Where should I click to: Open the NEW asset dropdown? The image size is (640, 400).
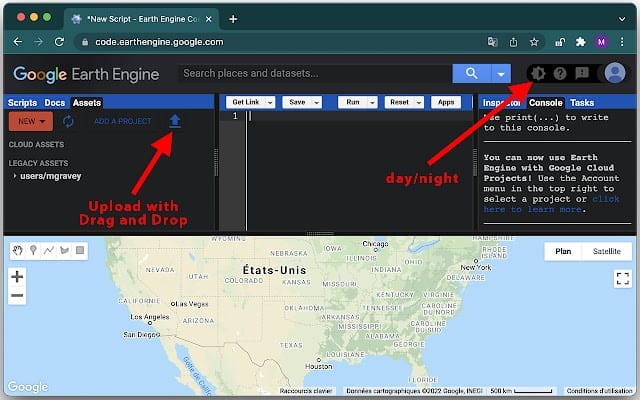pyautogui.click(x=30, y=121)
